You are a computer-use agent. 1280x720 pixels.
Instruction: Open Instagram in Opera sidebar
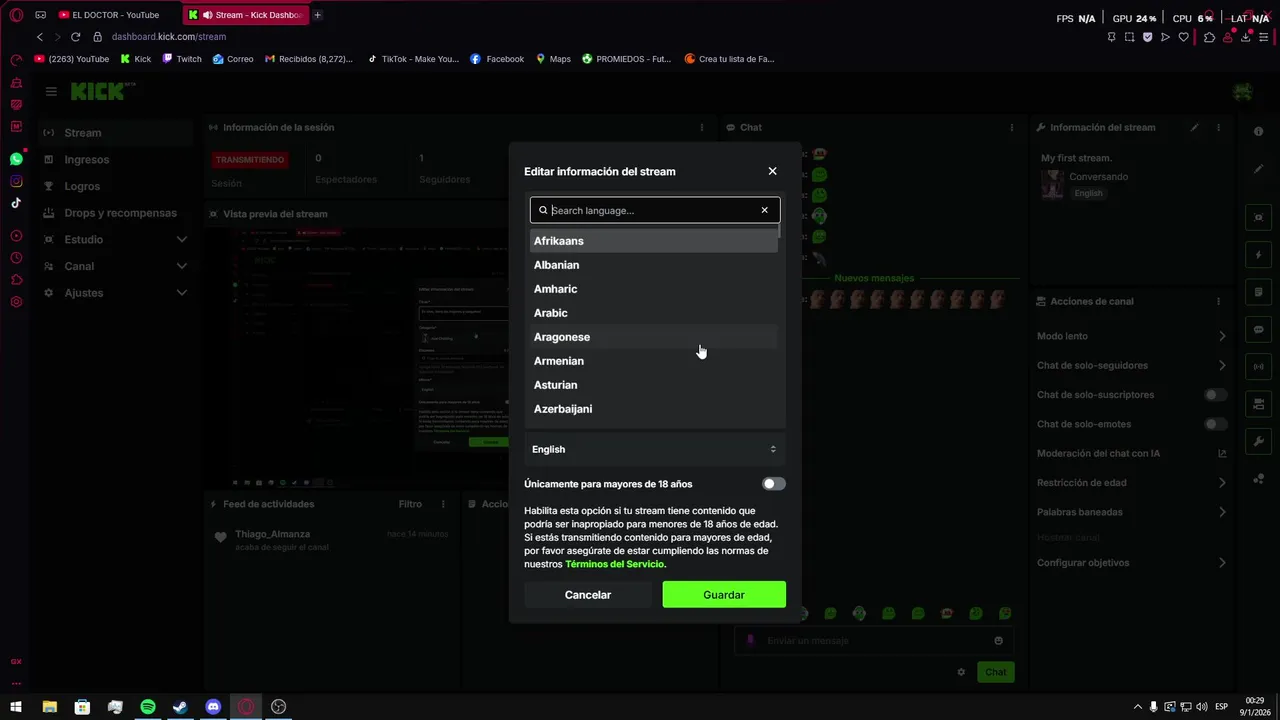(16, 181)
